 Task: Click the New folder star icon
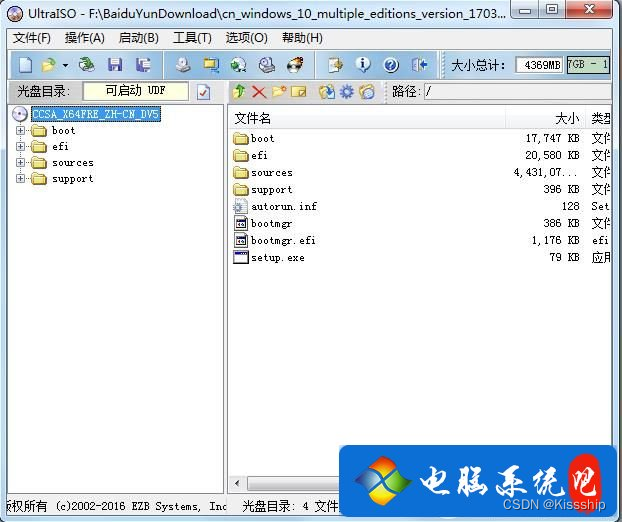[x=279, y=92]
